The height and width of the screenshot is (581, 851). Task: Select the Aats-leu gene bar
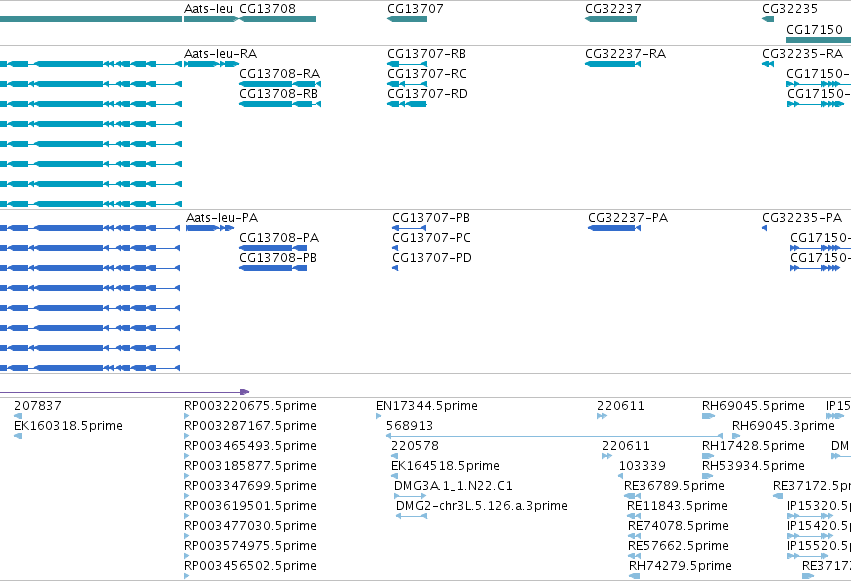tap(211, 19)
